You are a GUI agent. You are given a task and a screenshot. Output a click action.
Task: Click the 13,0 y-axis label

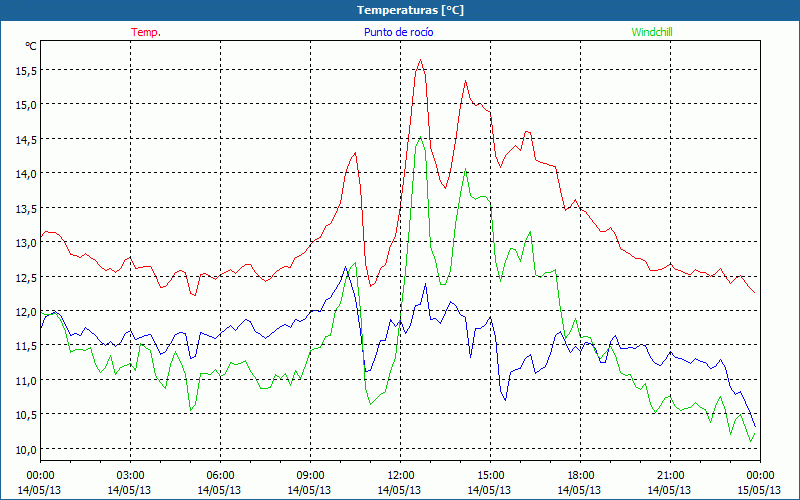pos(26,243)
